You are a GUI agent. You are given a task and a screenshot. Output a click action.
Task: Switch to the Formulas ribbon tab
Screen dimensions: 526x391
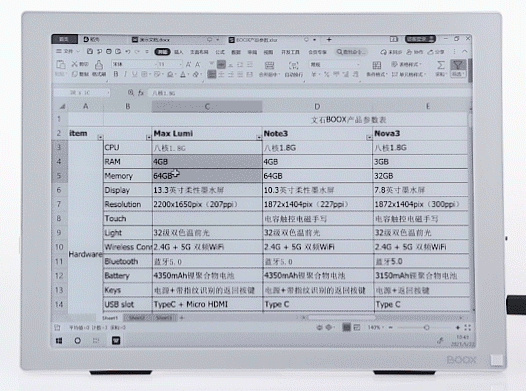pos(220,52)
